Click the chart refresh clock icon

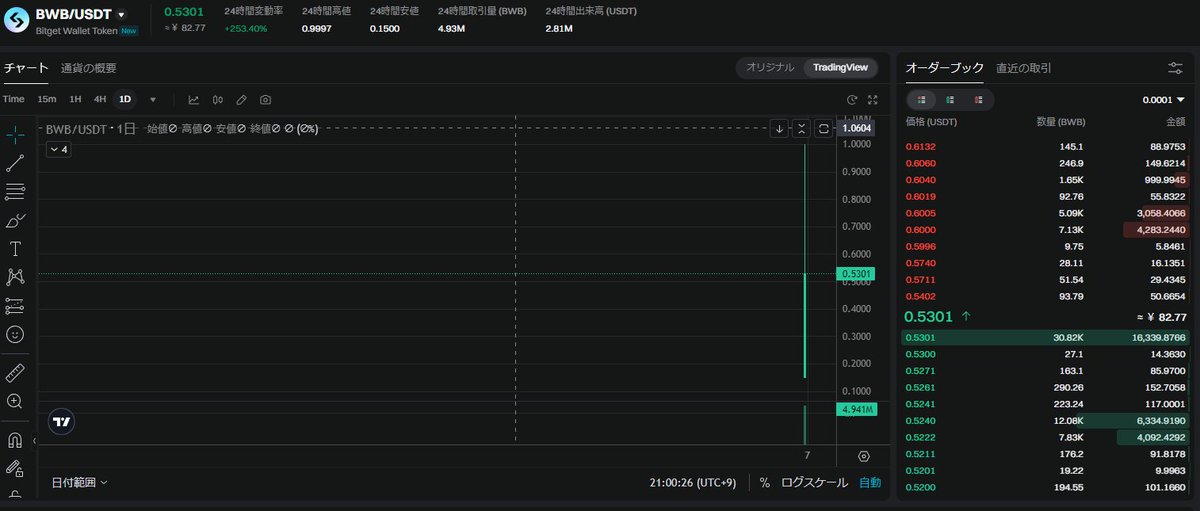[x=852, y=99]
